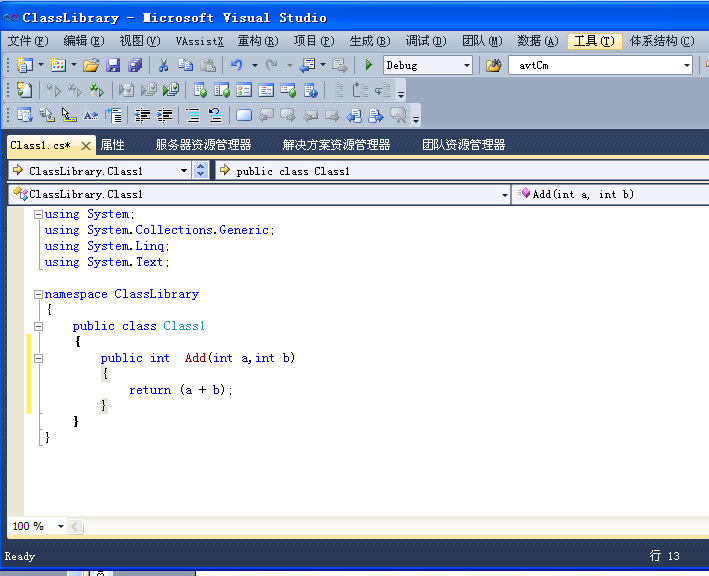Click the Display Quick Info pointer icon
The image size is (709, 576).
69,115
